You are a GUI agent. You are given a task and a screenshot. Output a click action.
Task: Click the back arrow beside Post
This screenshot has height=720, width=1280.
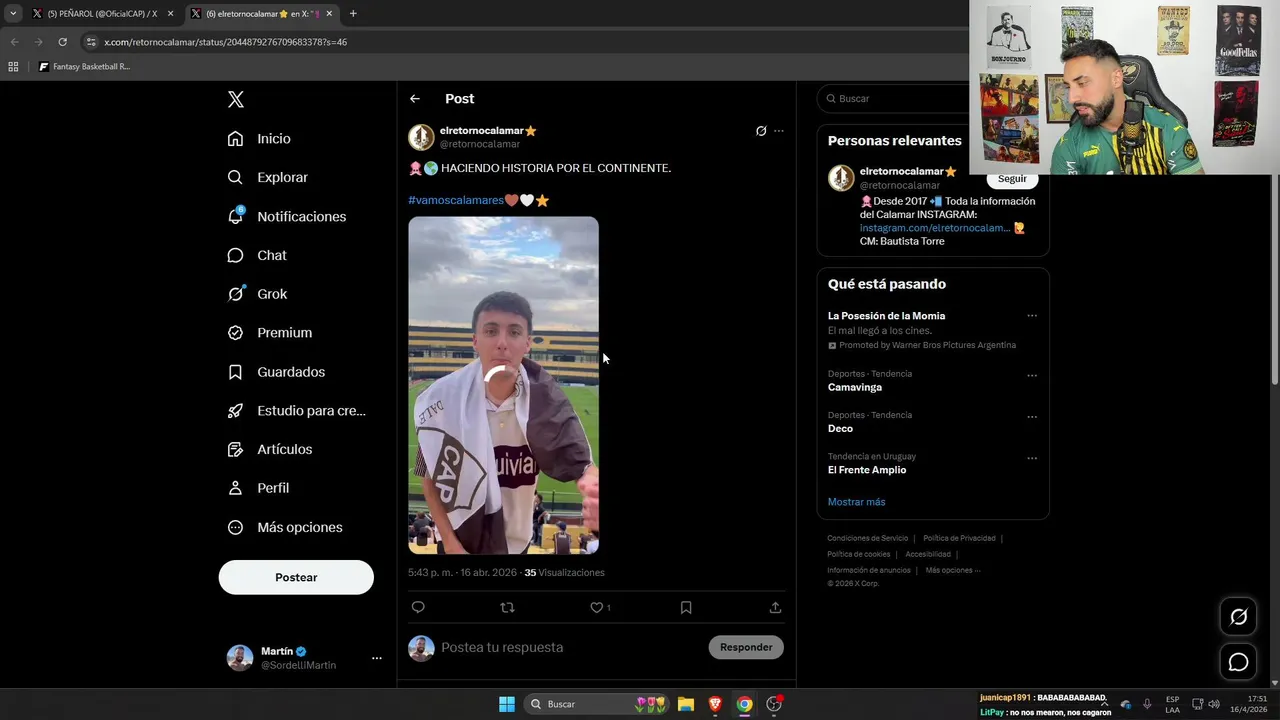(415, 99)
